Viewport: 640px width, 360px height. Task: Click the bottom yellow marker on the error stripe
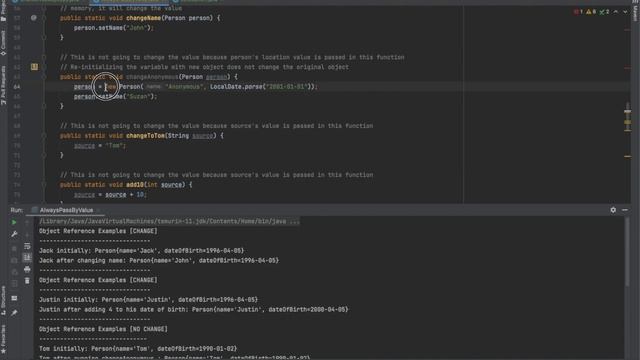(x=627, y=156)
